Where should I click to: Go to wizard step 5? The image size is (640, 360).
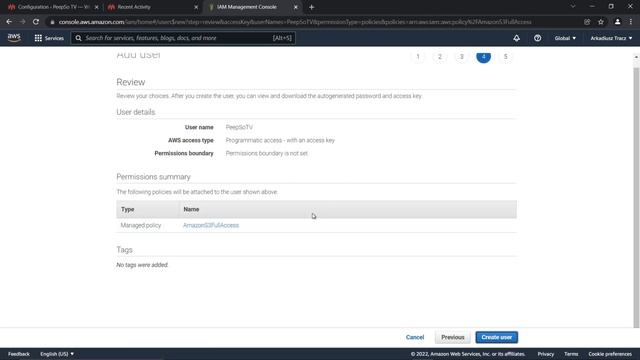point(505,56)
